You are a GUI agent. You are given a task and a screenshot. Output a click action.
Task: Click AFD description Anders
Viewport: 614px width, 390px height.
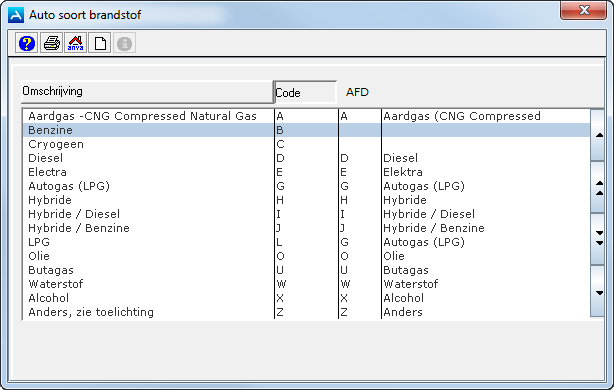[403, 312]
